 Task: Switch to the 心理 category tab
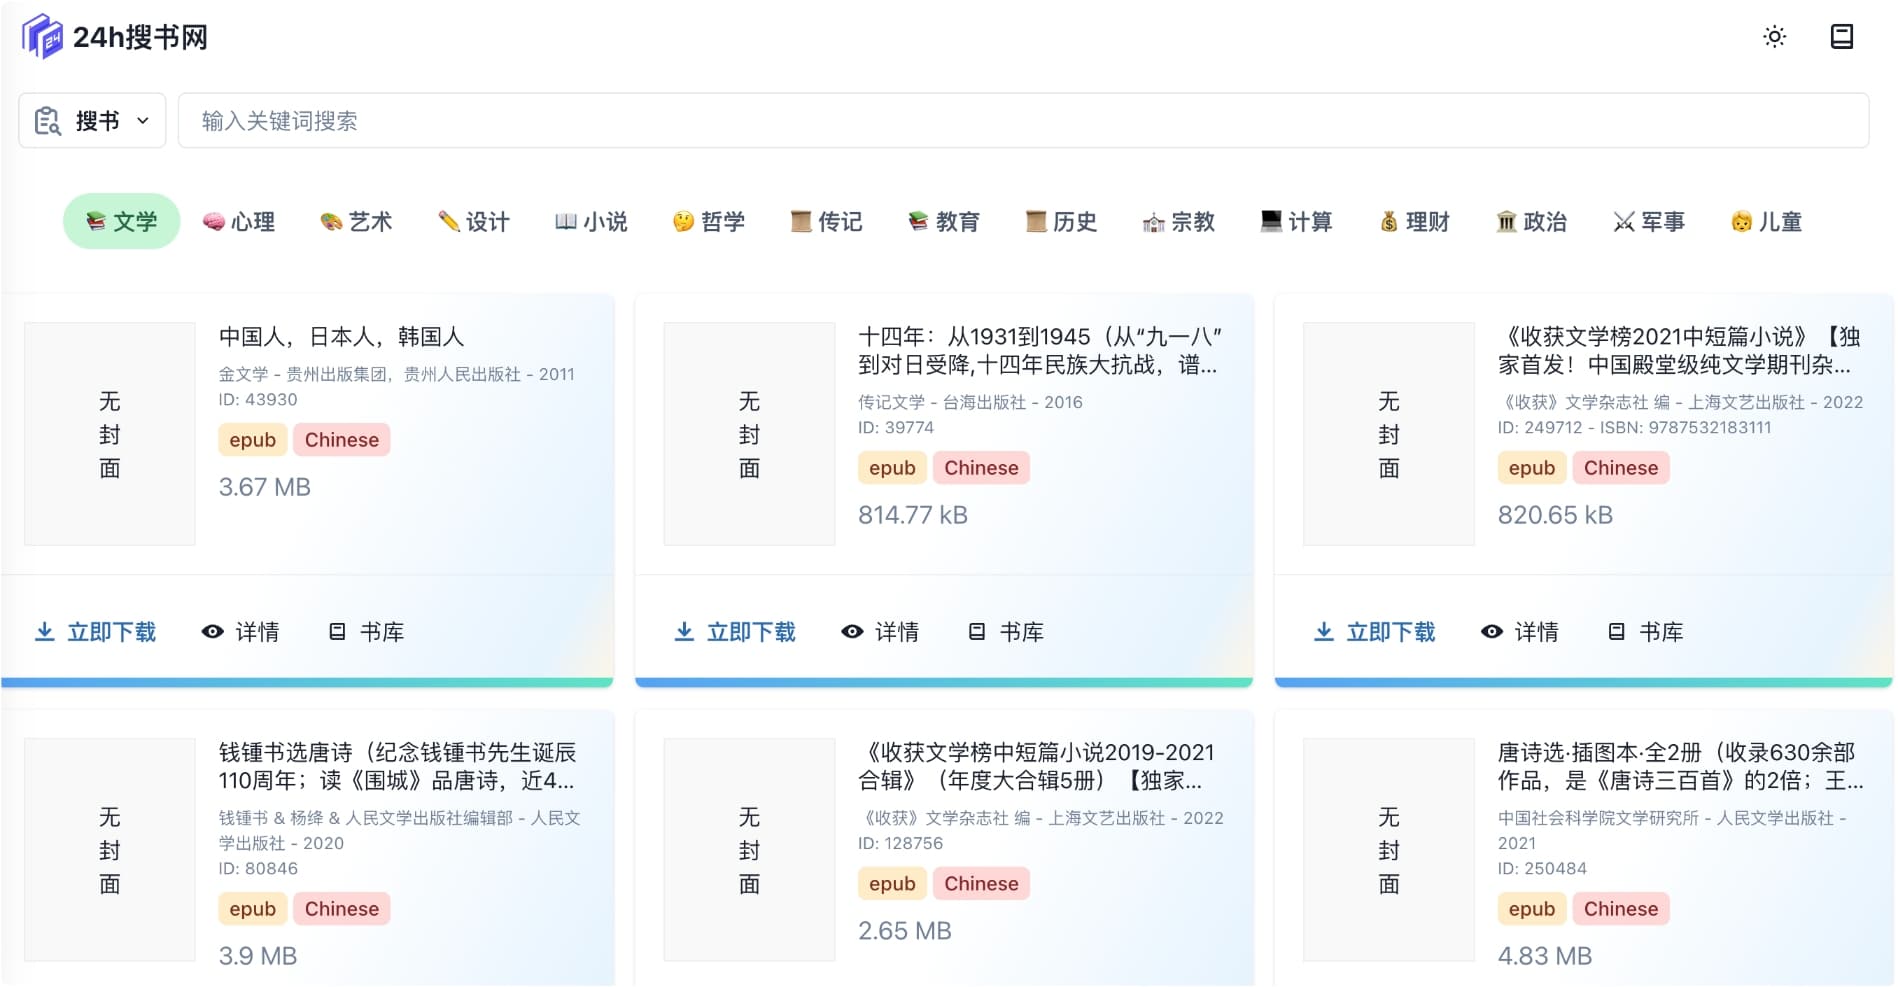[238, 221]
